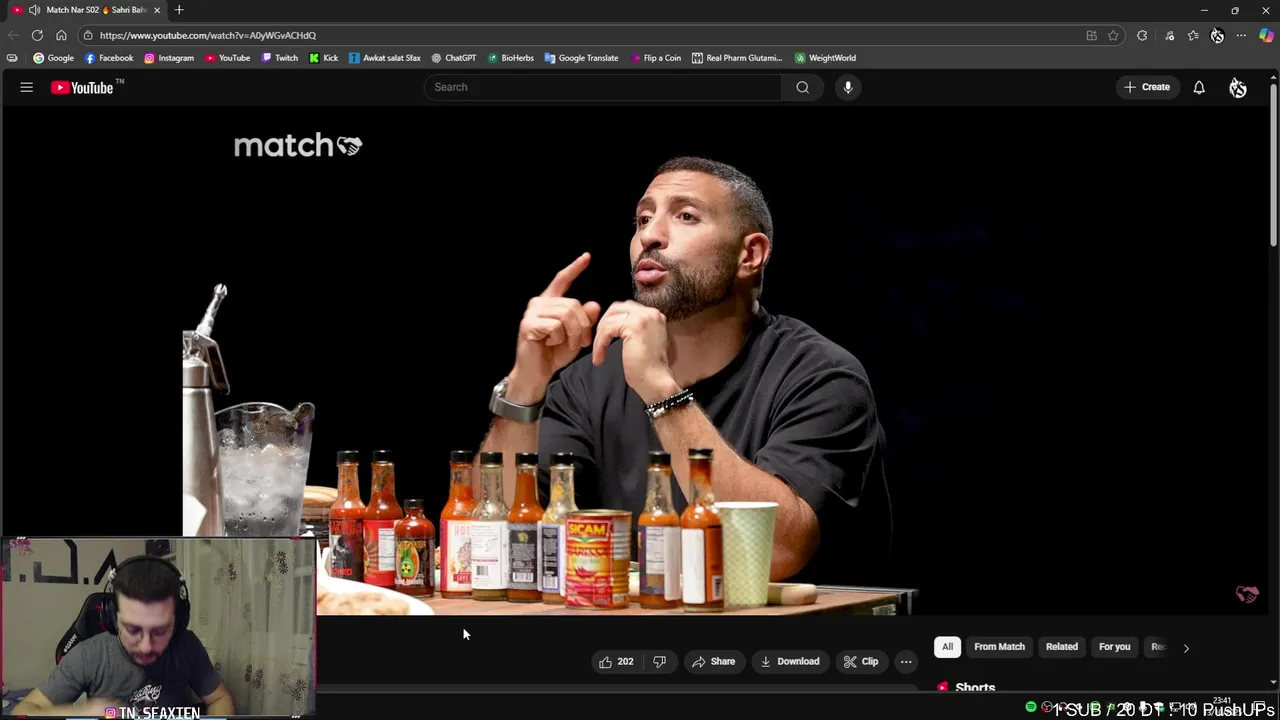Click the magnifier search button
The width and height of the screenshot is (1280, 720).
pos(802,87)
